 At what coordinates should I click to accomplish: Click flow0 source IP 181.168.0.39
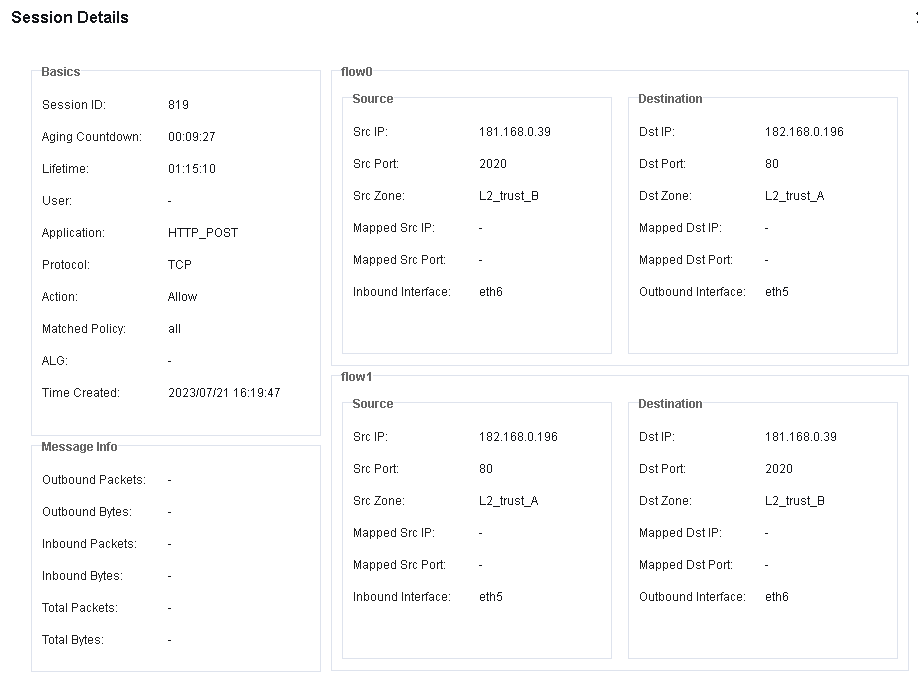(x=515, y=132)
